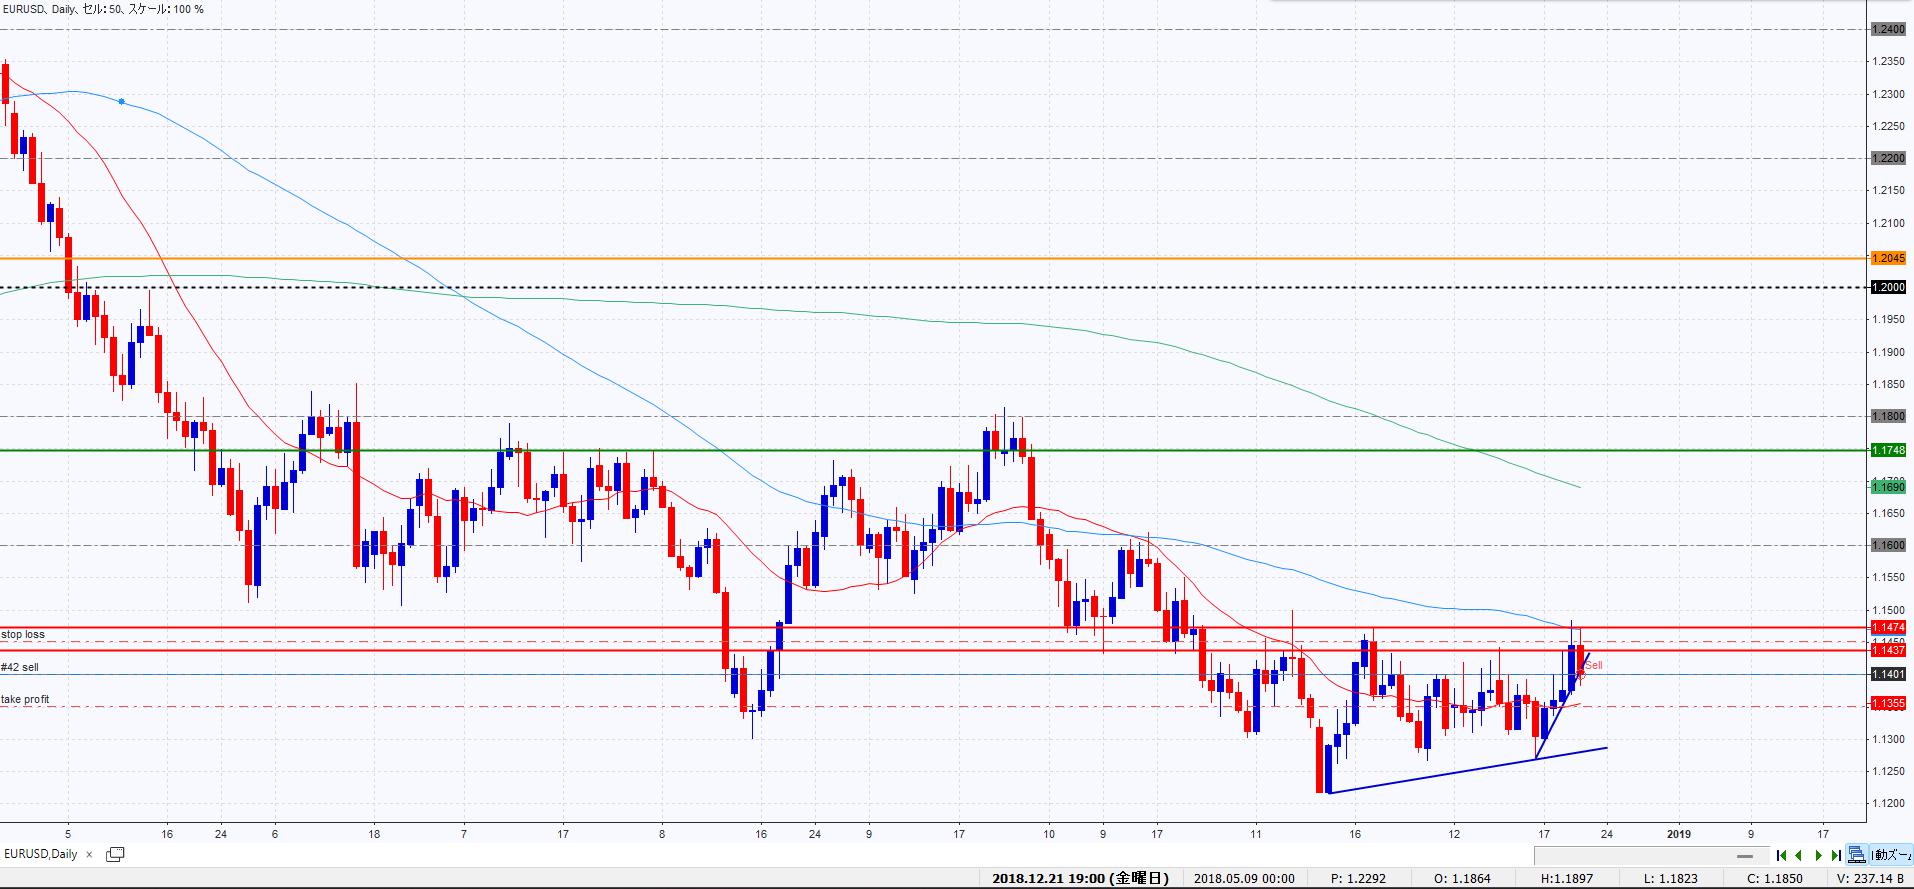The image size is (1914, 889).
Task: Click the blue star marker on moving average
Action: [x=122, y=102]
